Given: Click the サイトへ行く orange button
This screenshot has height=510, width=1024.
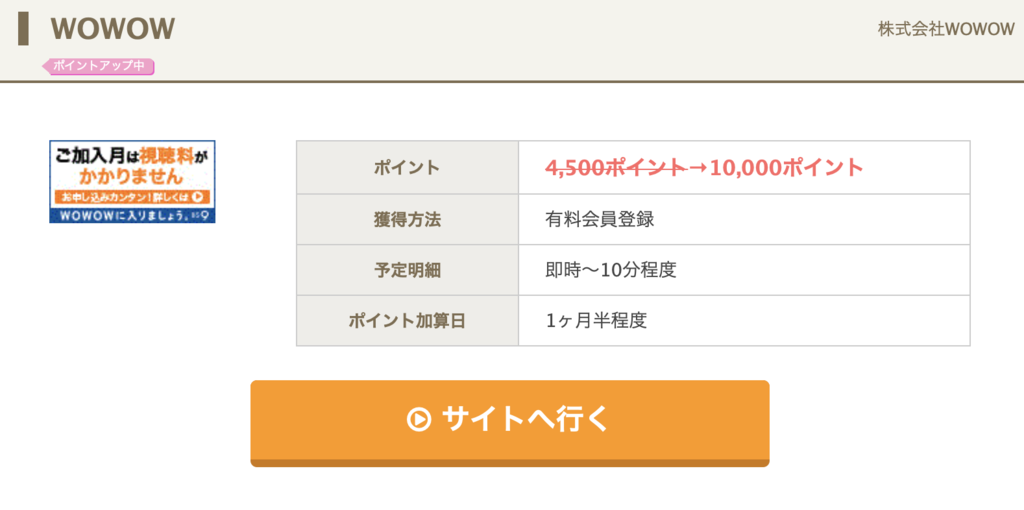Looking at the screenshot, I should pos(509,423).
